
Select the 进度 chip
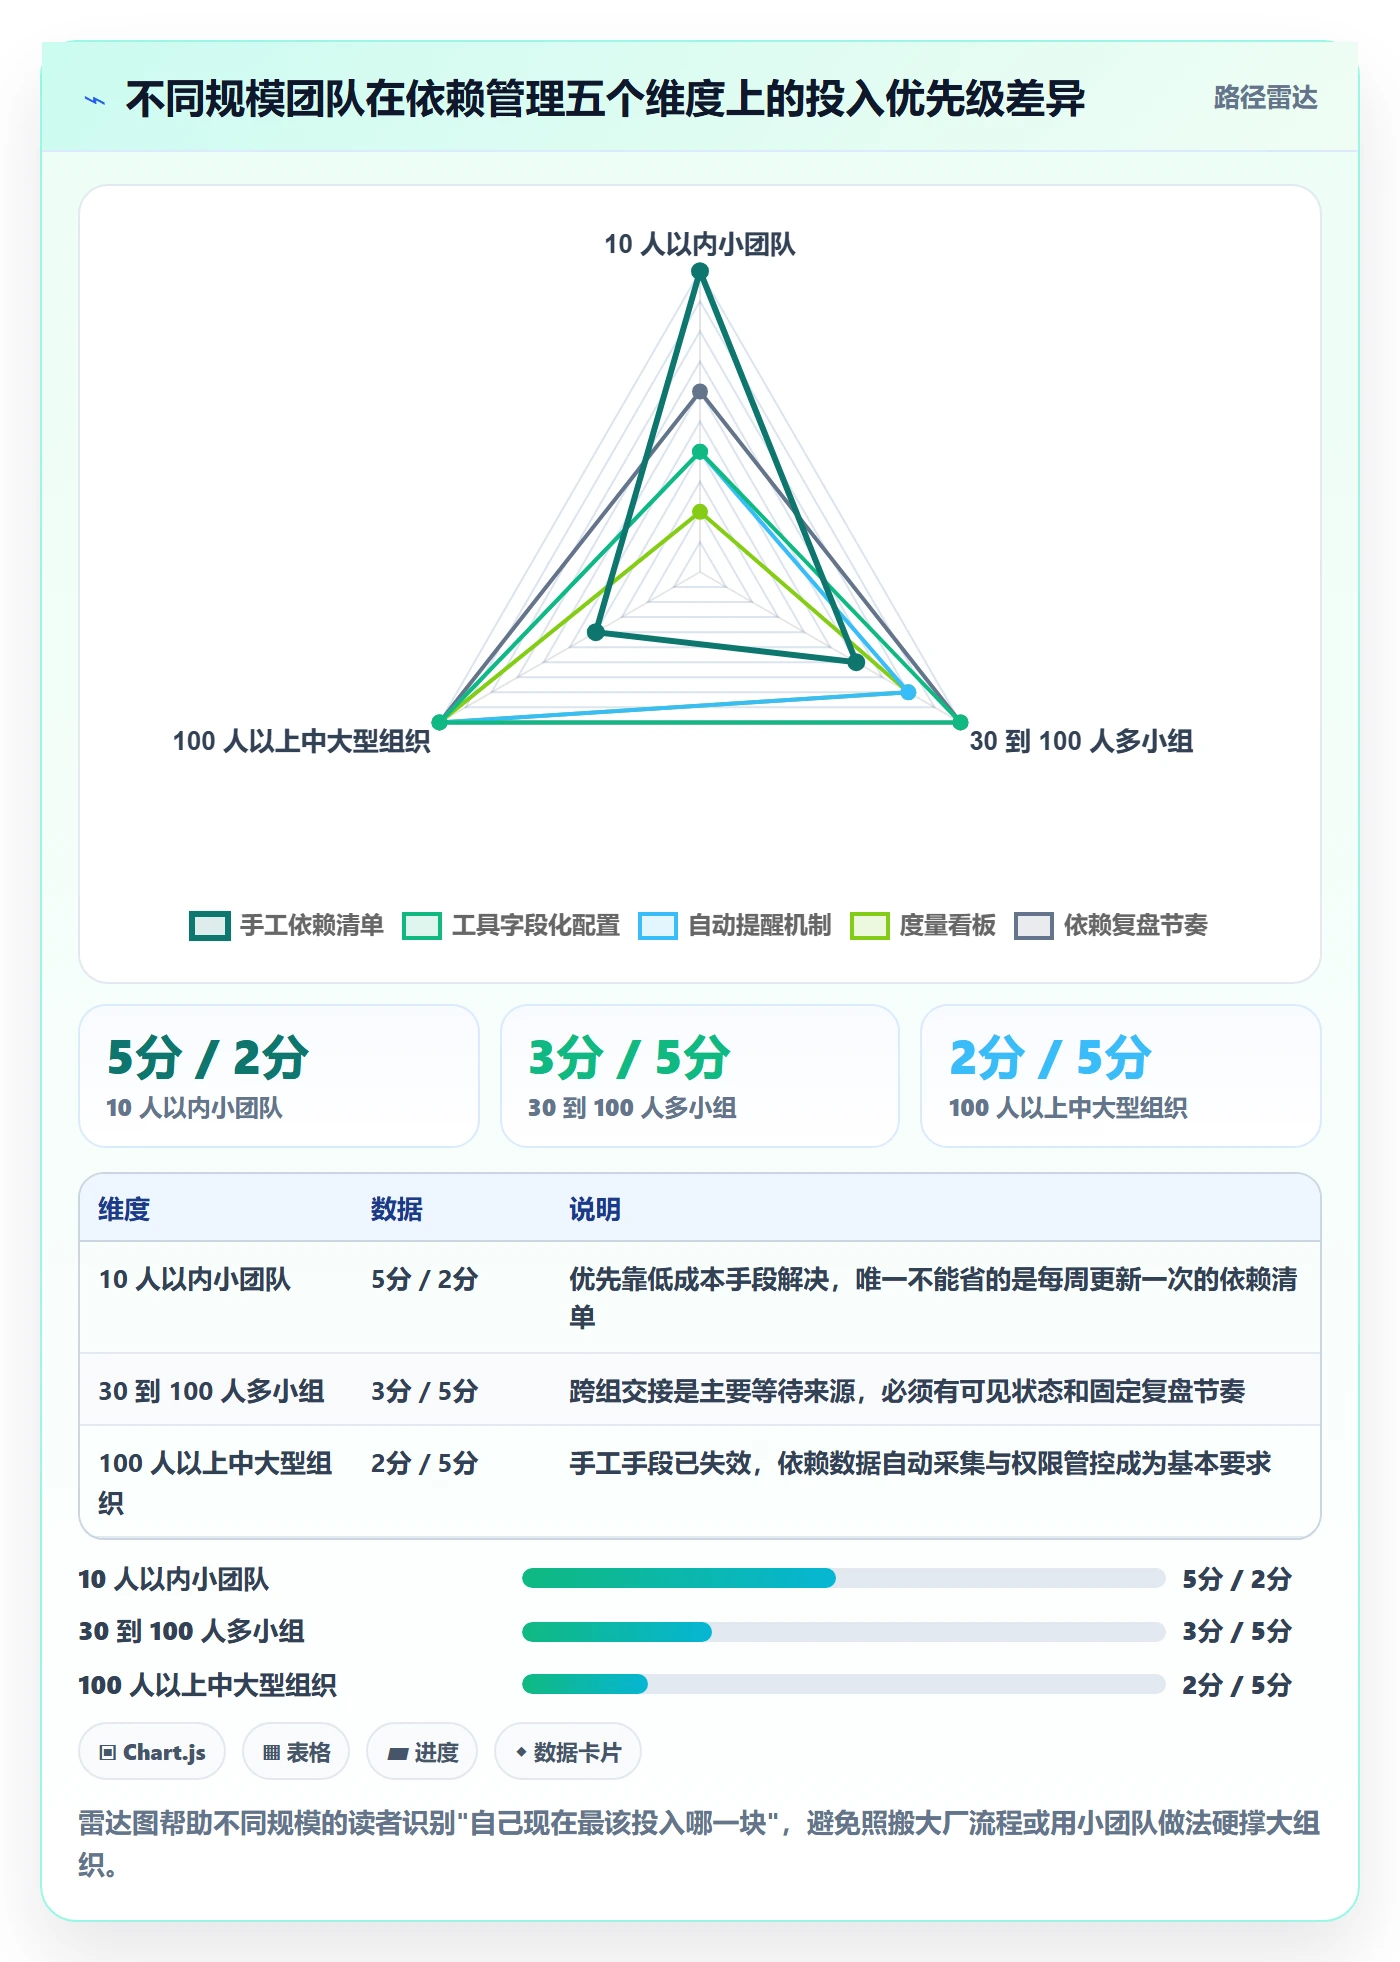coord(422,1752)
